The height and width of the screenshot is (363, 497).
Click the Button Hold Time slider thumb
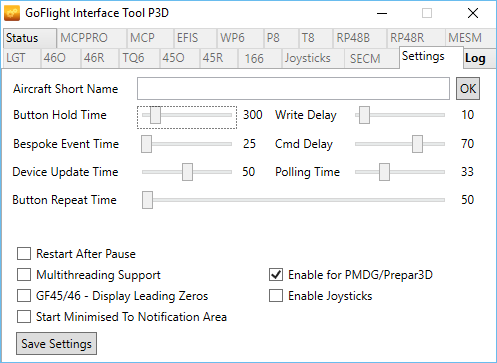coord(155,115)
